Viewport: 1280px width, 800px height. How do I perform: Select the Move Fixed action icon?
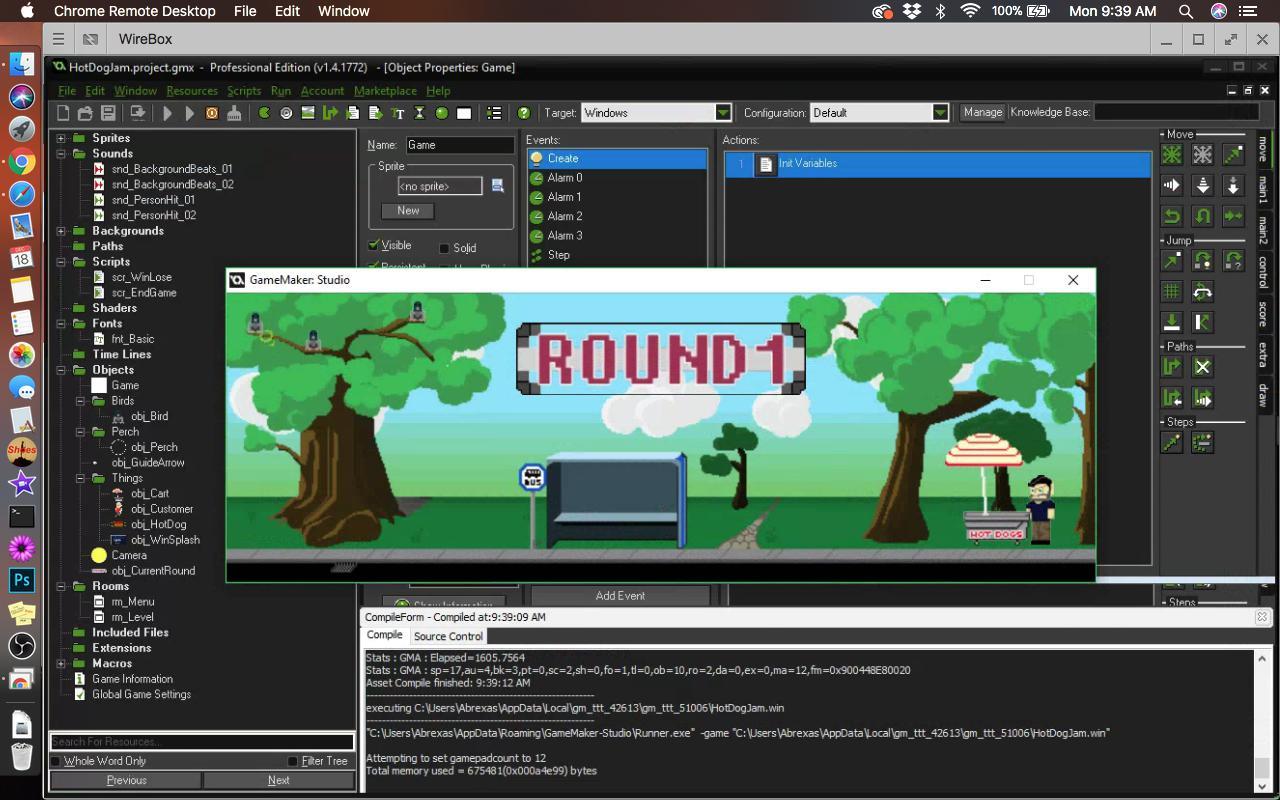[1172, 155]
